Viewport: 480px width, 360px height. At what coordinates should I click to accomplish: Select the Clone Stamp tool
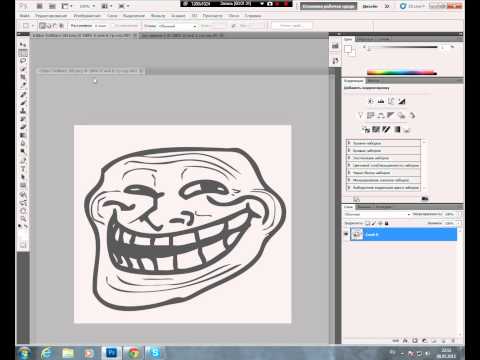[23, 111]
